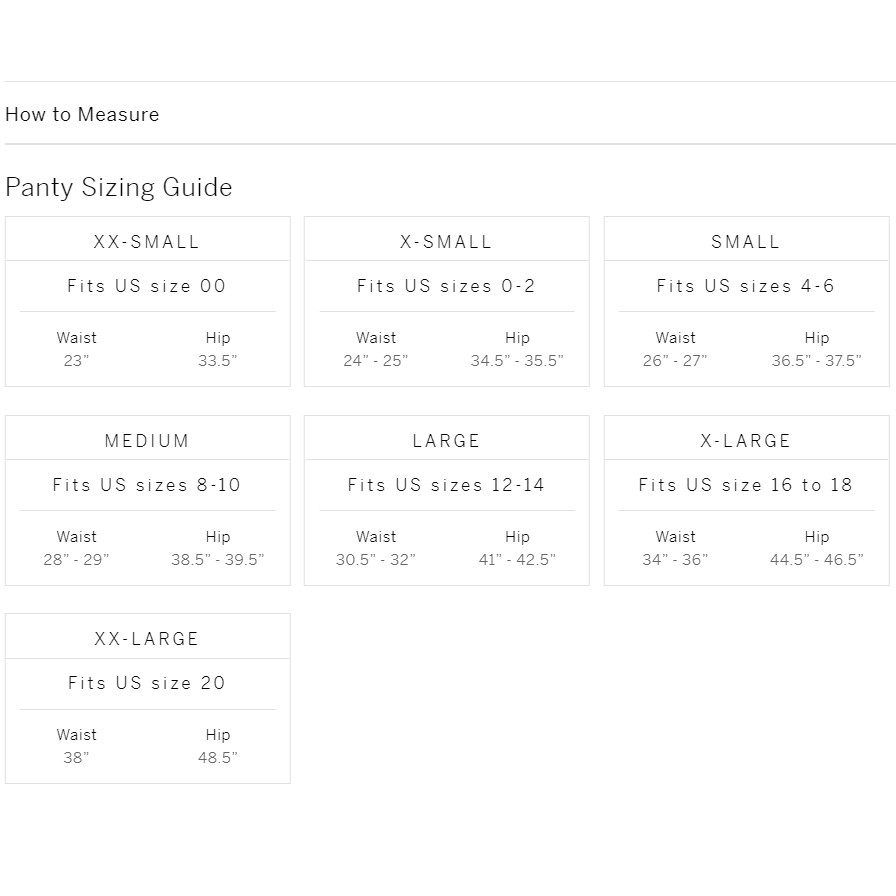
Task: Select the MEDIUM size card header
Action: click(x=147, y=441)
